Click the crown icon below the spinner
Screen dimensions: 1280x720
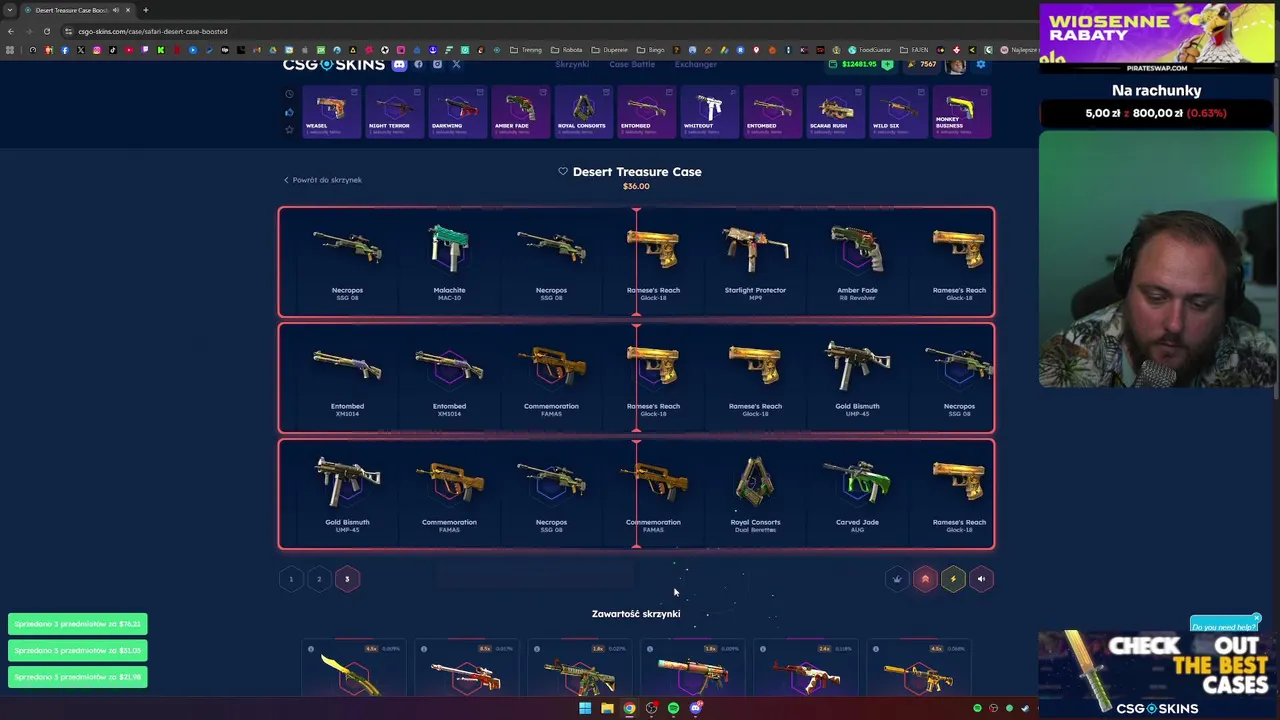point(897,579)
